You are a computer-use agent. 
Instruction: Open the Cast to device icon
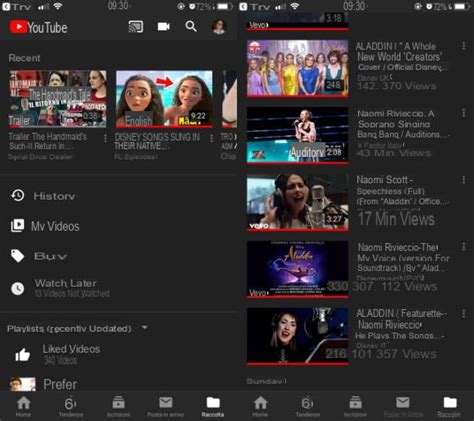[x=136, y=27]
